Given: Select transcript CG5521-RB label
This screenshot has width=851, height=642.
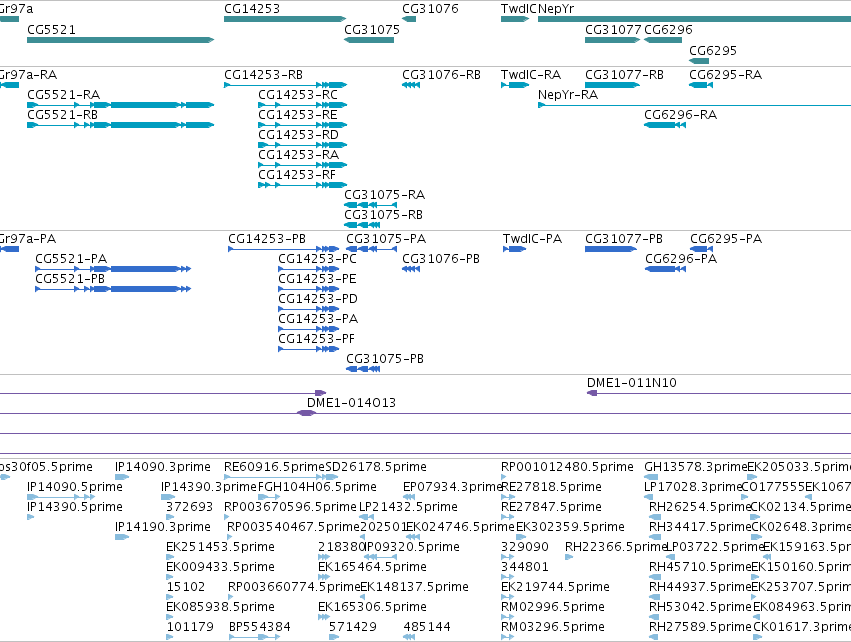Looking at the screenshot, I should (62, 115).
